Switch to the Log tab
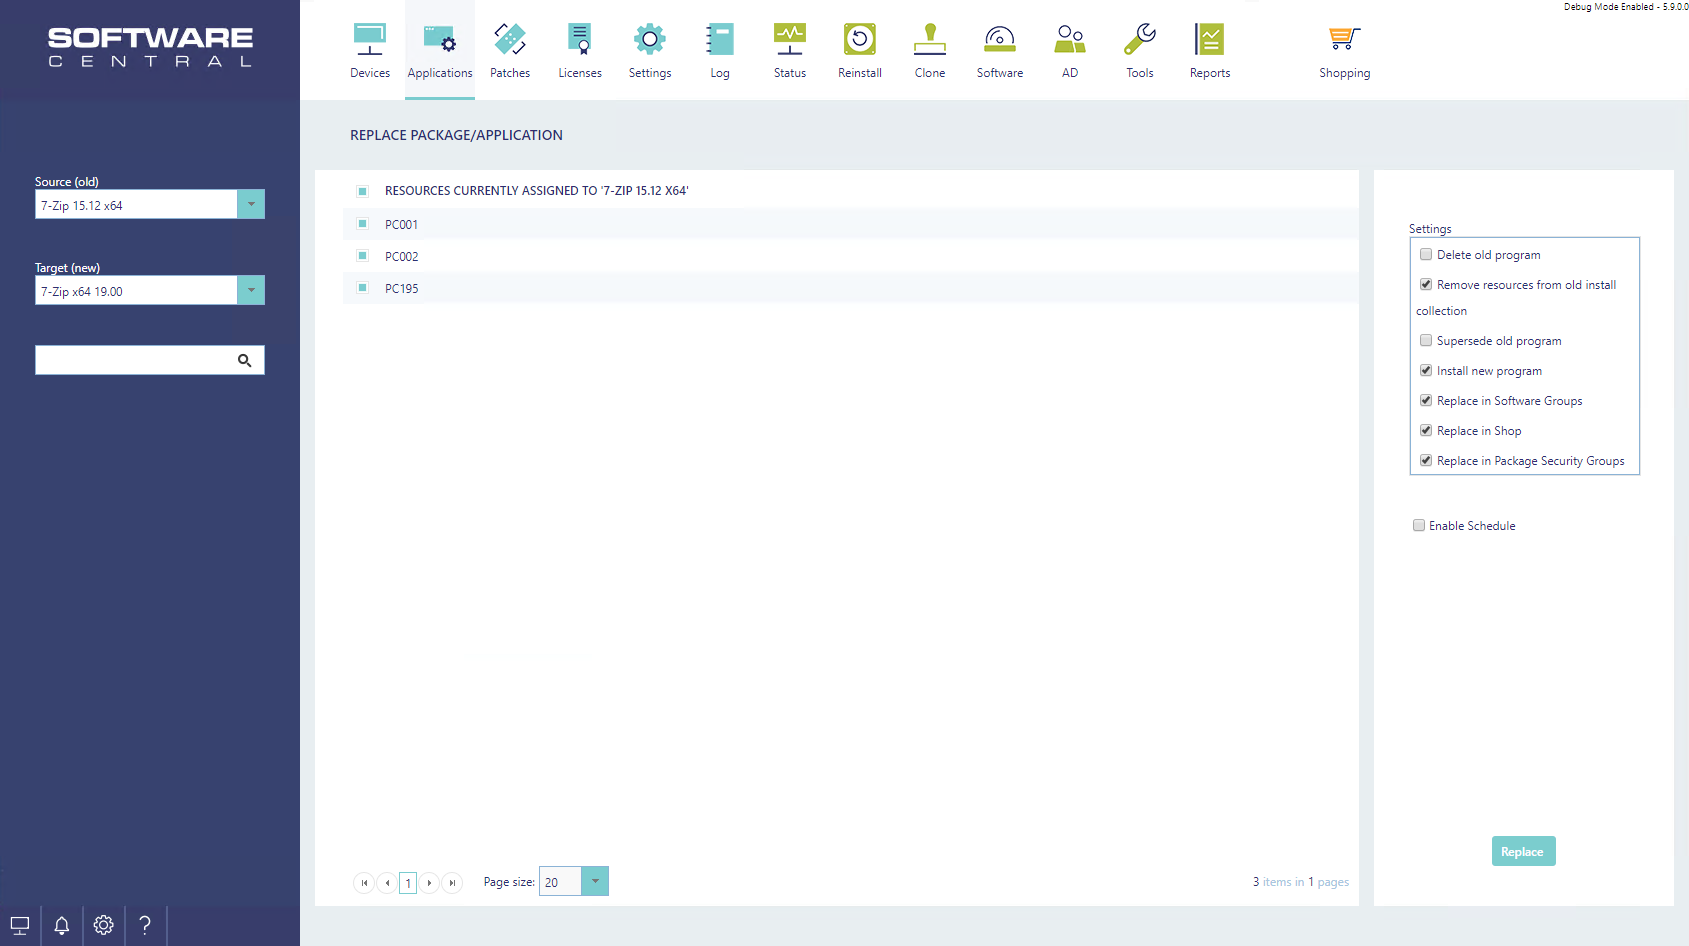 point(720,50)
